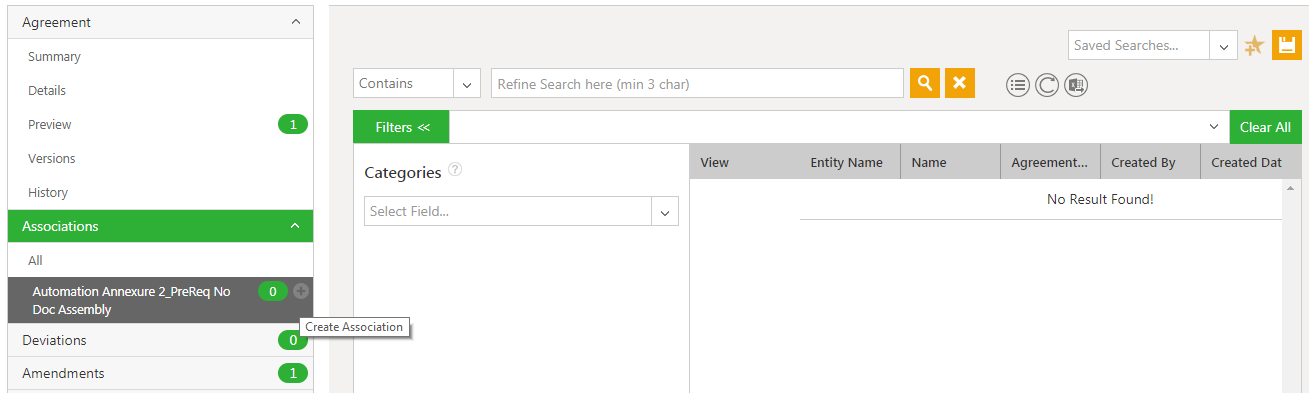Open the Select Field dropdown under Categories
The height and width of the screenshot is (393, 1309).
[521, 211]
